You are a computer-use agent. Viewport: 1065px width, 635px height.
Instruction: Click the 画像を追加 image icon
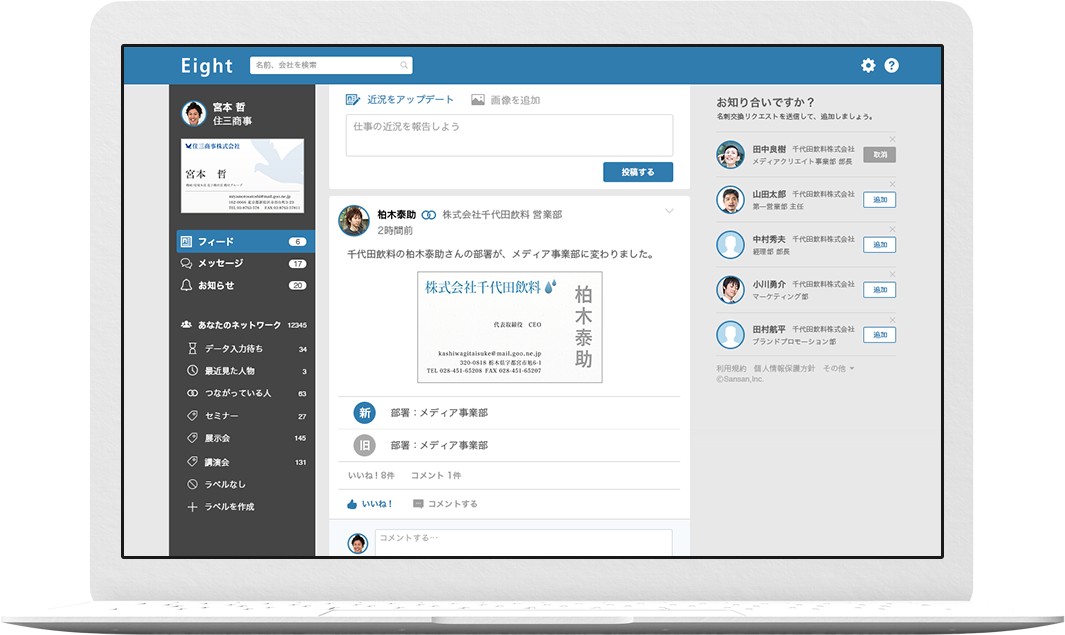pos(478,100)
